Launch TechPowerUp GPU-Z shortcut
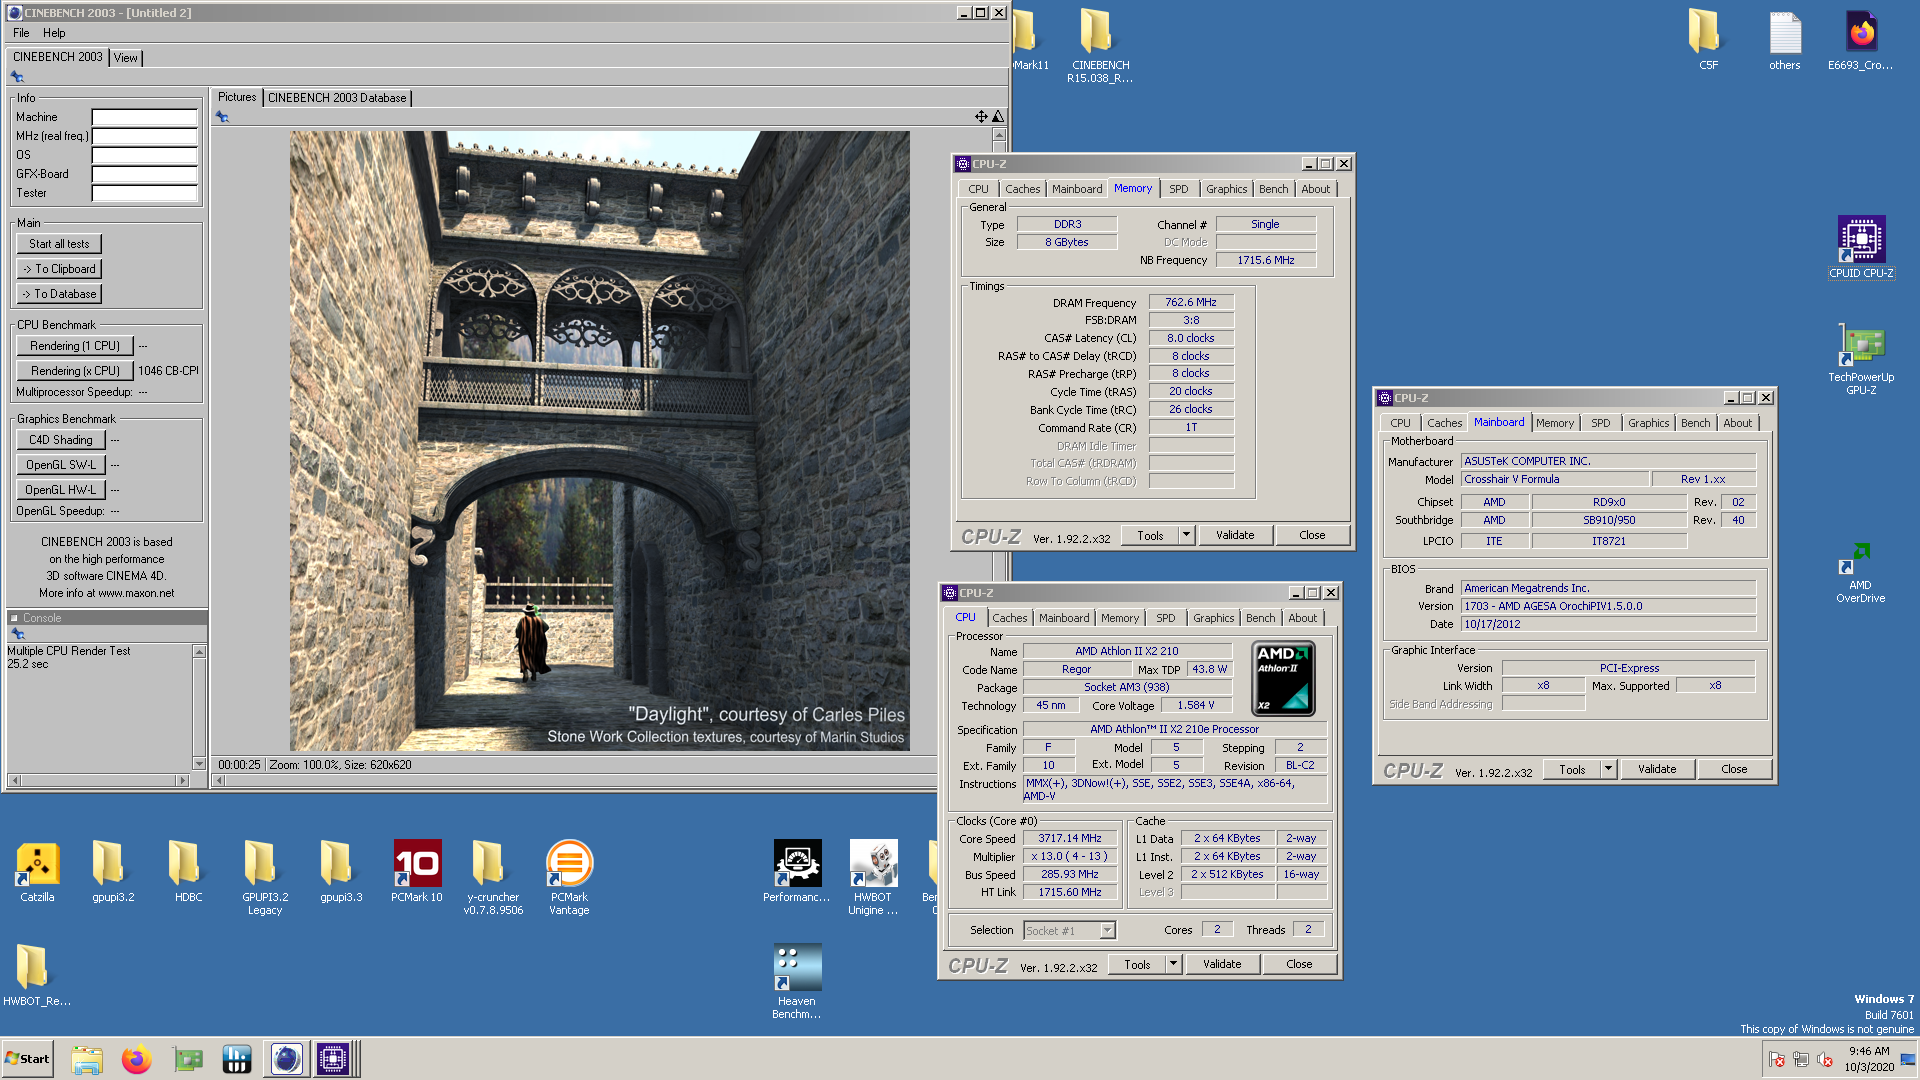Viewport: 1920px width, 1080px height. tap(1861, 359)
